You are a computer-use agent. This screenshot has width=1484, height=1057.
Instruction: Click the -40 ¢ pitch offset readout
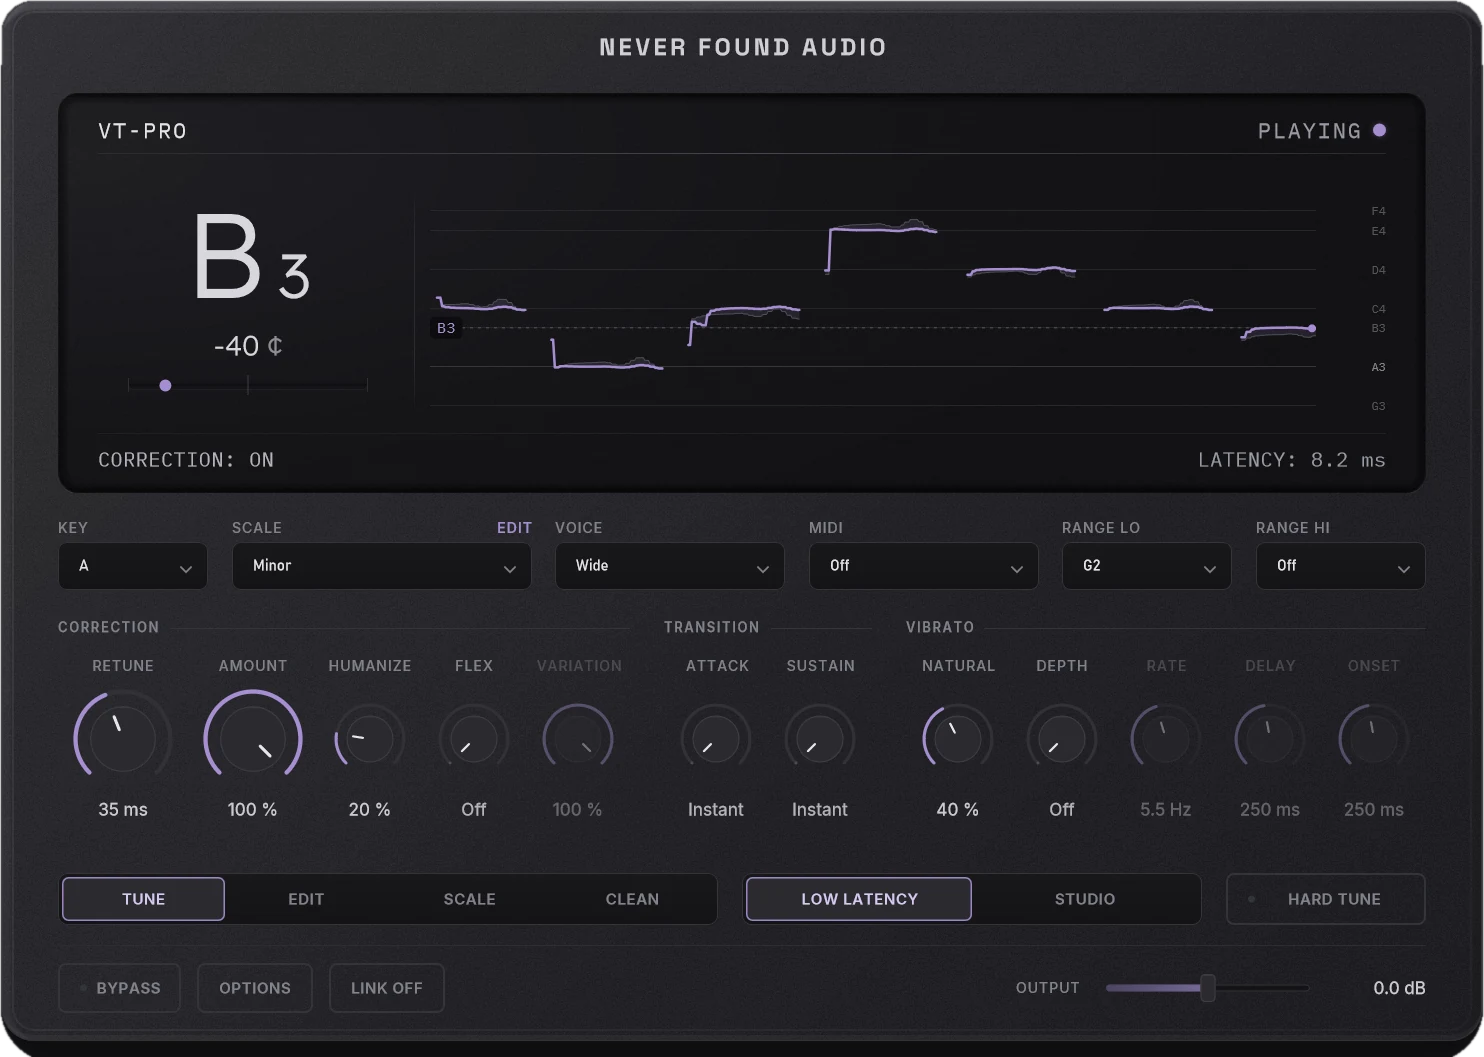point(248,346)
